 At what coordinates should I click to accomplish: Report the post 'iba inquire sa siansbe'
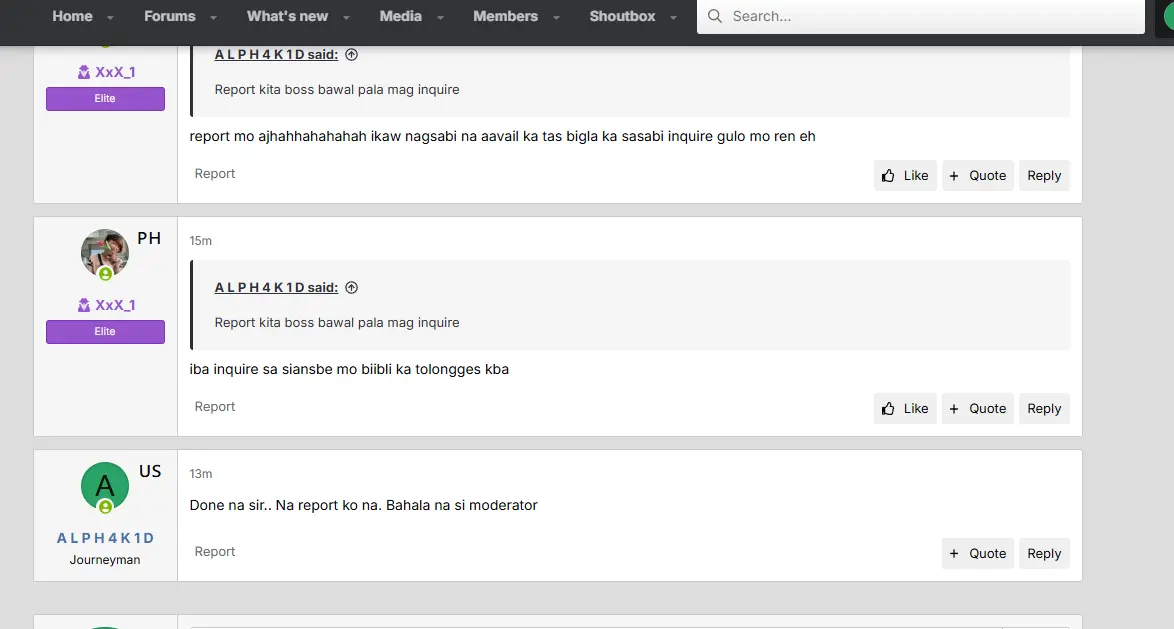tap(215, 407)
